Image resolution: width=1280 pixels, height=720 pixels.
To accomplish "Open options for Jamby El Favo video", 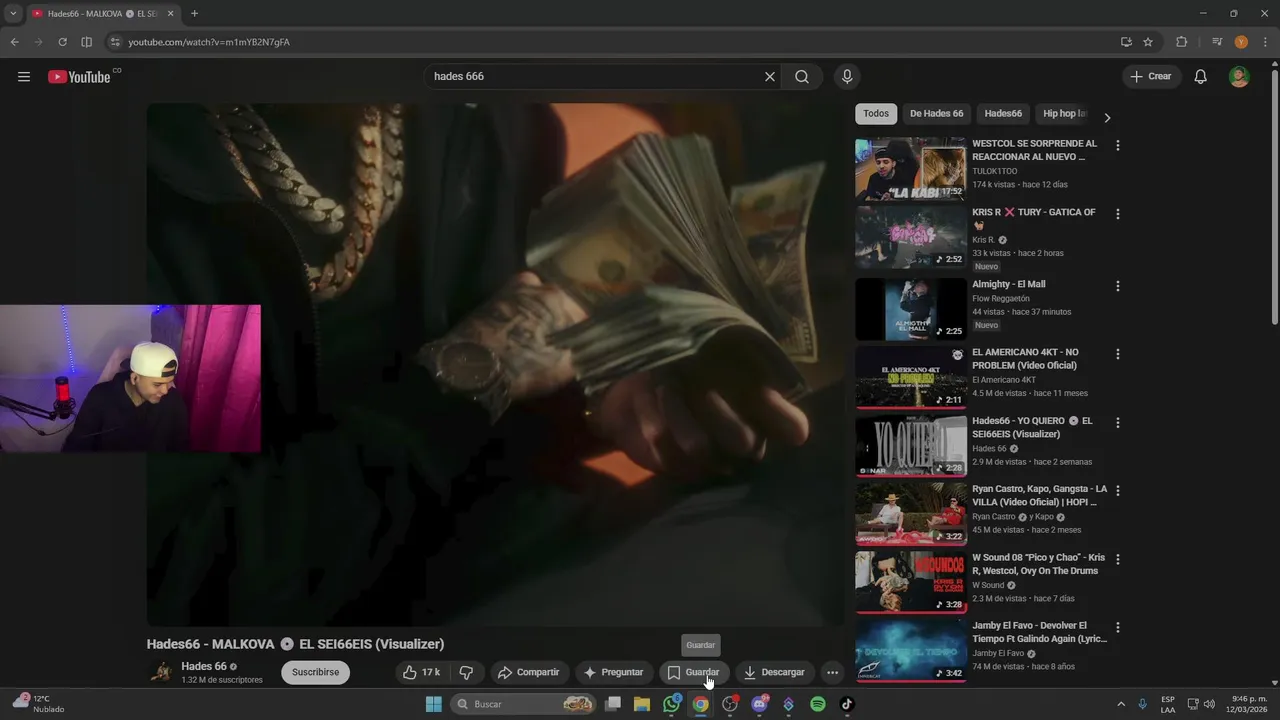I will click(x=1117, y=628).
